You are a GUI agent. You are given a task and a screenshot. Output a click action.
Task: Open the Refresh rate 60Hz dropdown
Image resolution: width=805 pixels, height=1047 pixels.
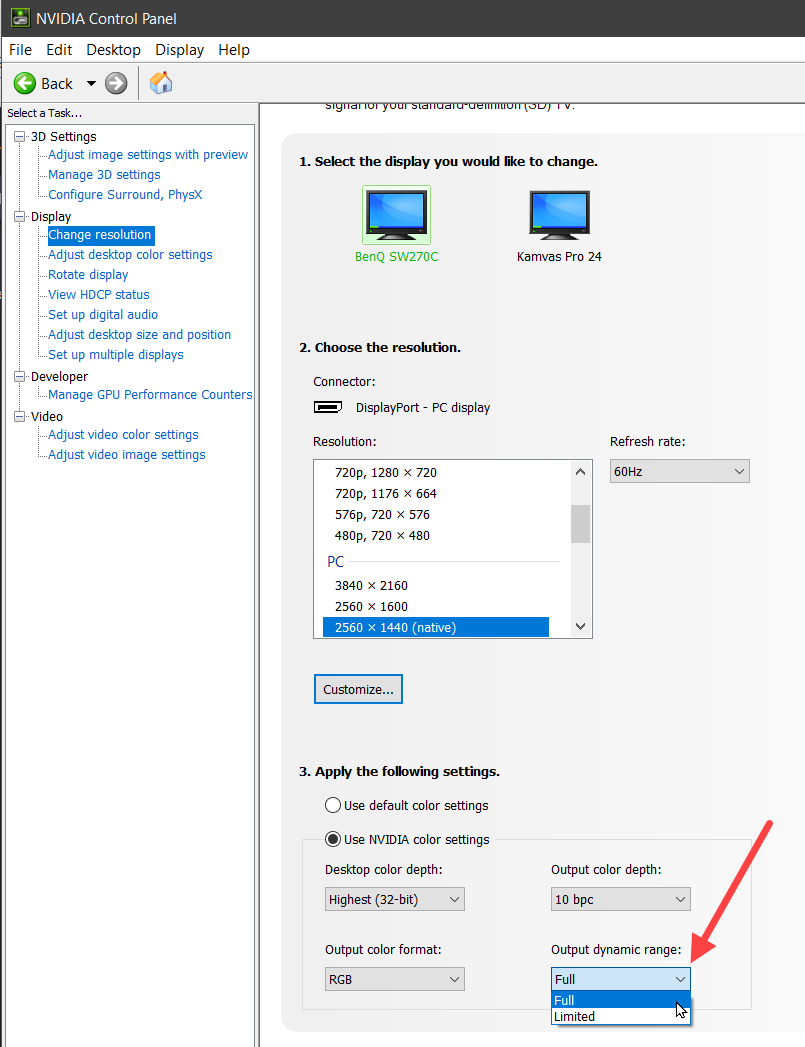coord(680,471)
